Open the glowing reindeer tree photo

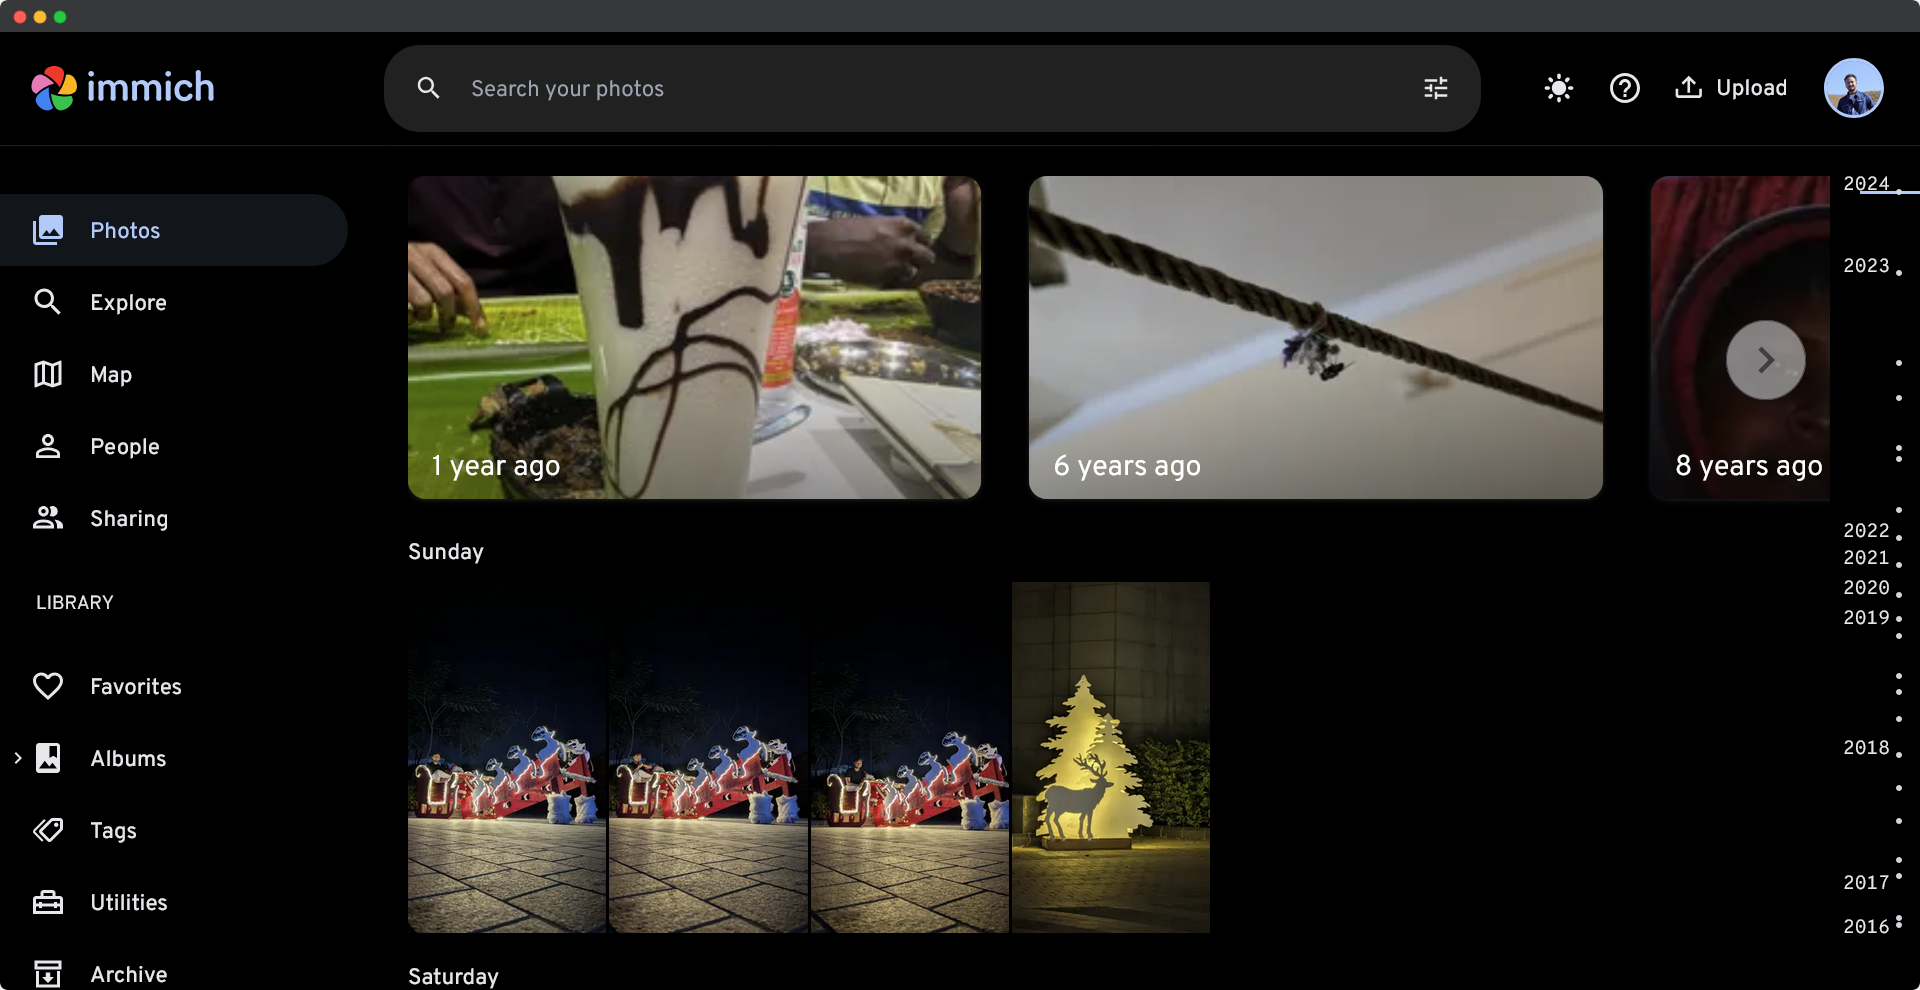coord(1111,757)
